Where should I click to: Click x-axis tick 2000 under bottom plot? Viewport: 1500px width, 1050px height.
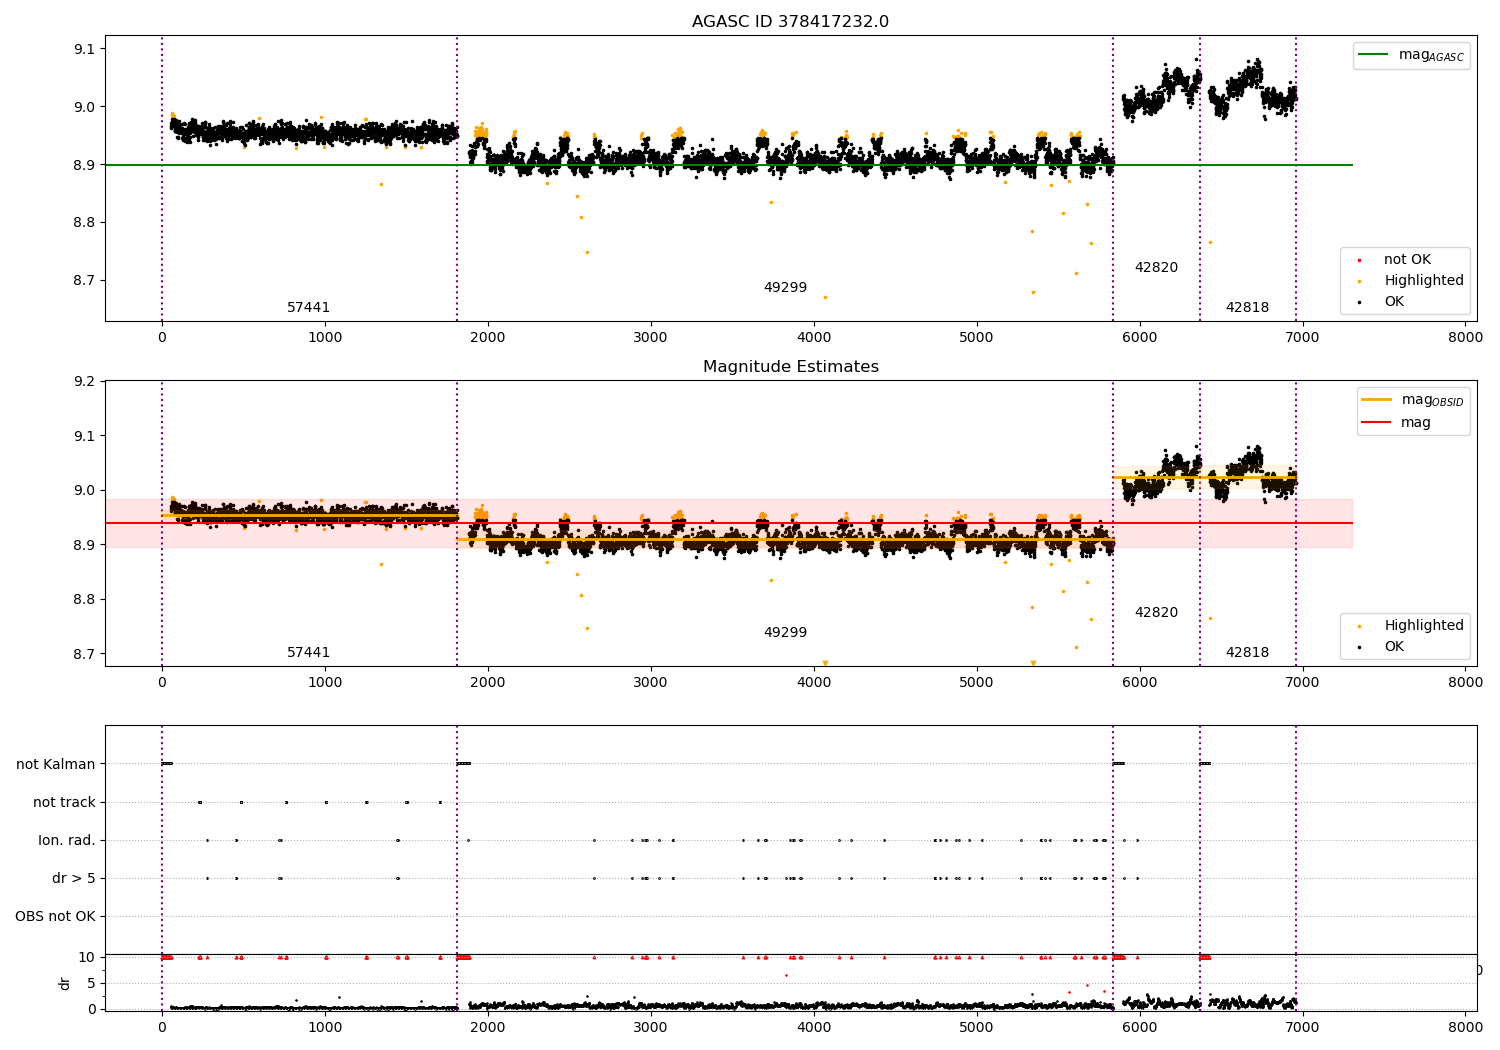pos(488,1027)
